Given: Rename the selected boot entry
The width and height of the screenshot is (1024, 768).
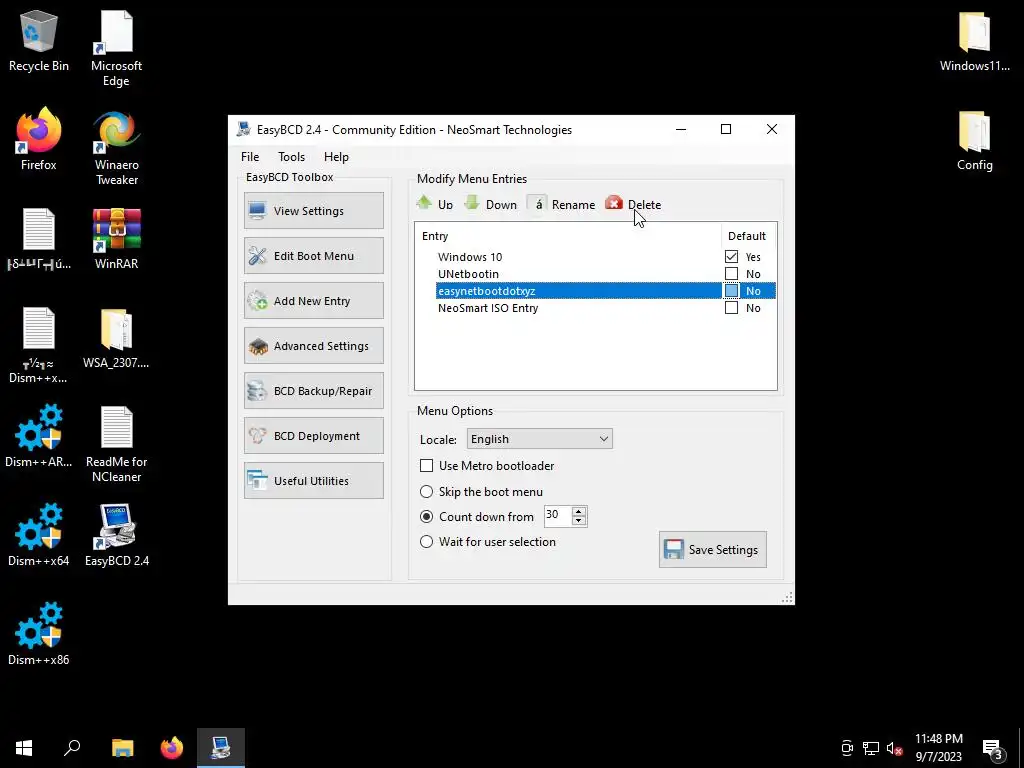Looking at the screenshot, I should [562, 204].
